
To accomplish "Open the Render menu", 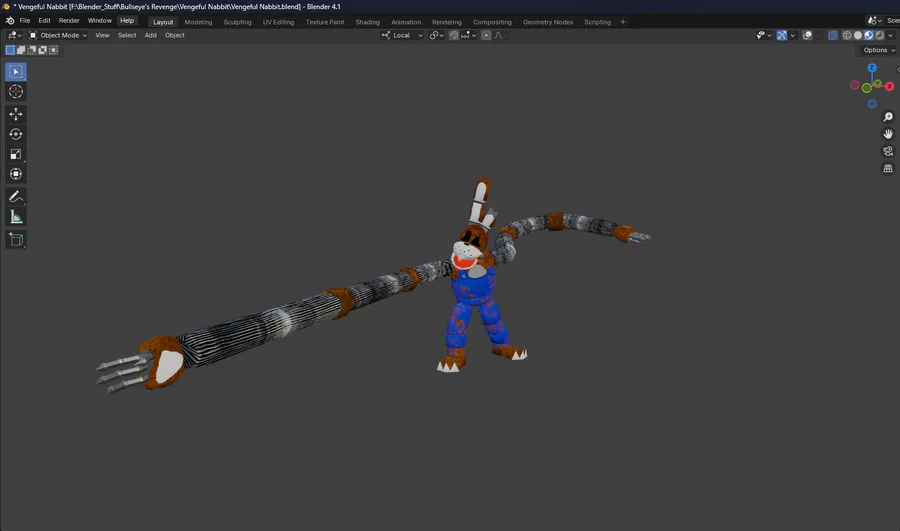I will pos(69,21).
